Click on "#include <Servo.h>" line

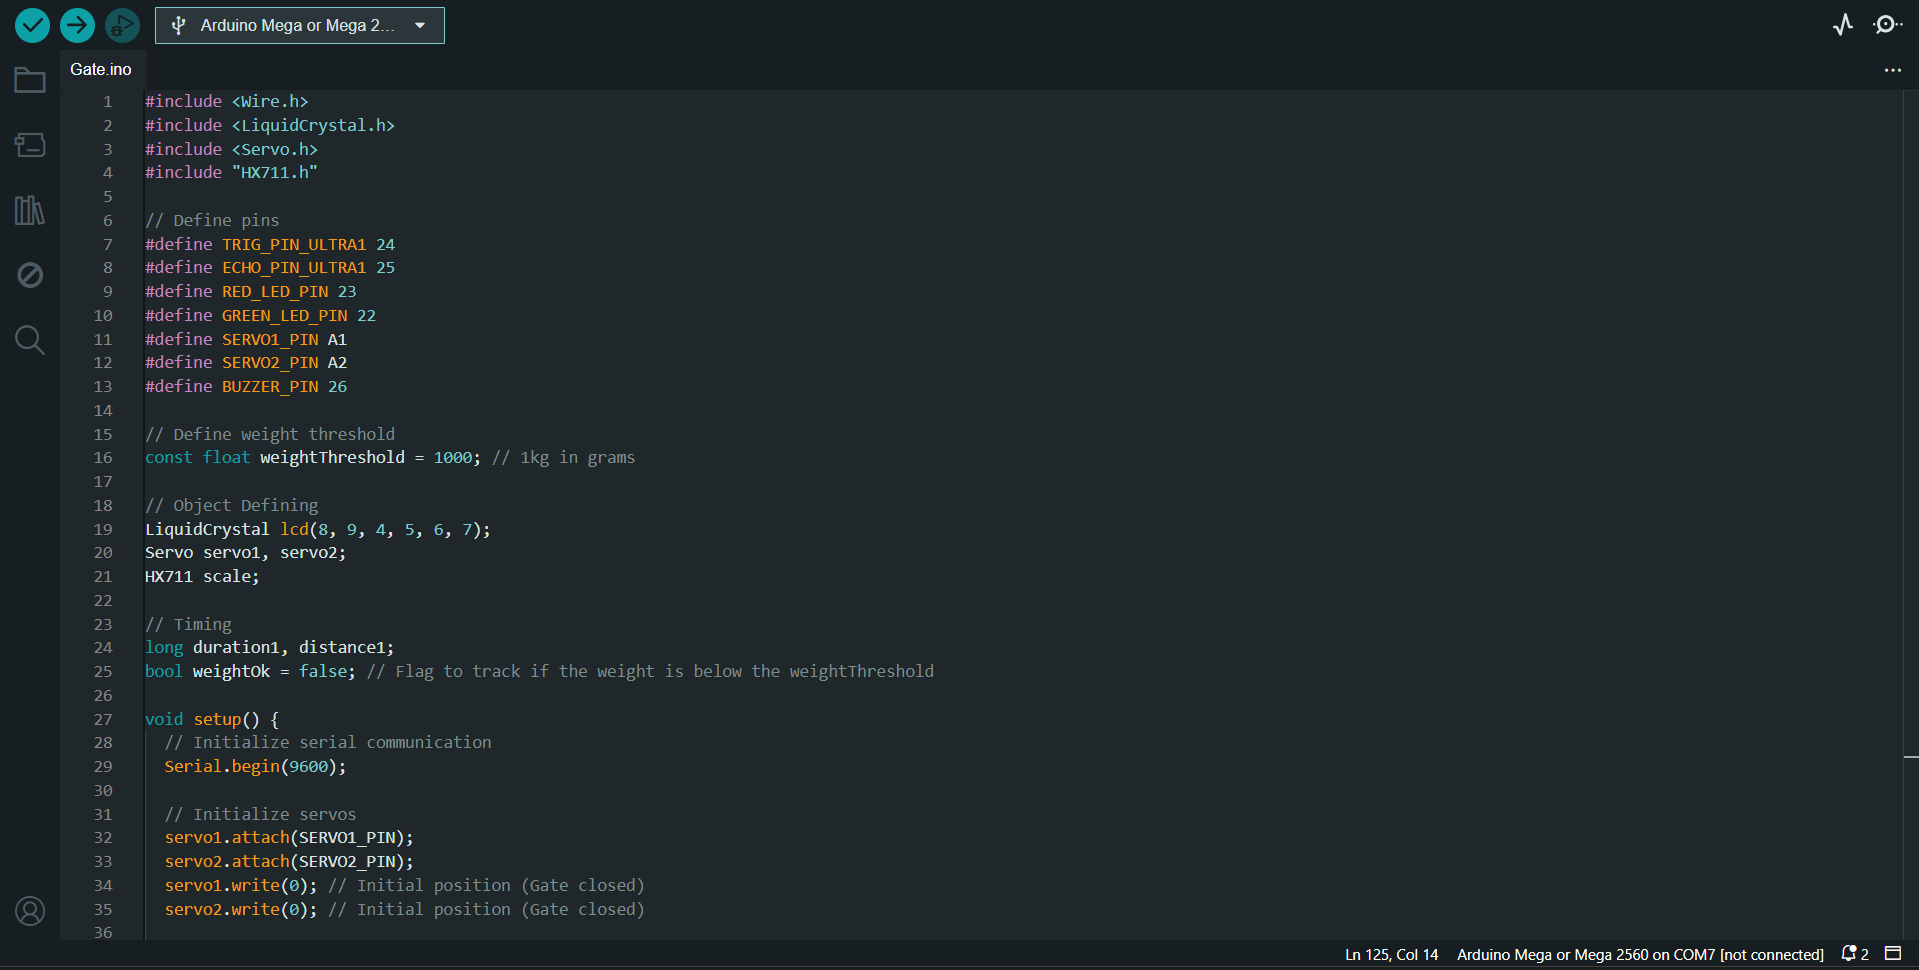(x=231, y=150)
